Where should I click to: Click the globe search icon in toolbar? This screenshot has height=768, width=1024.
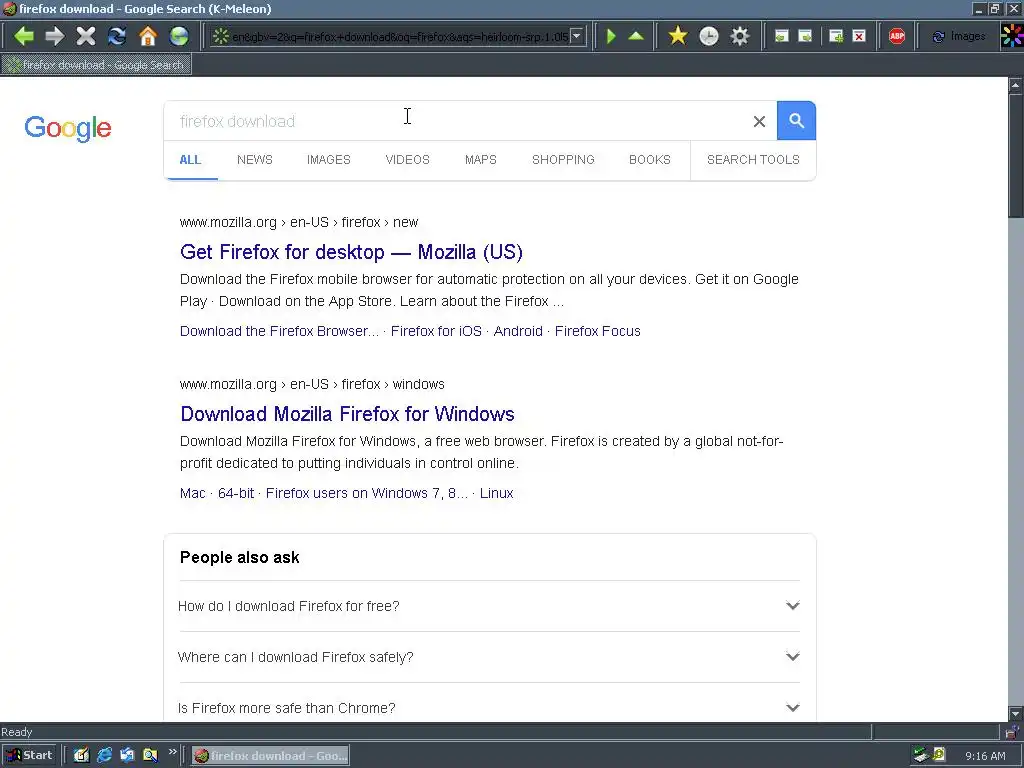179,36
